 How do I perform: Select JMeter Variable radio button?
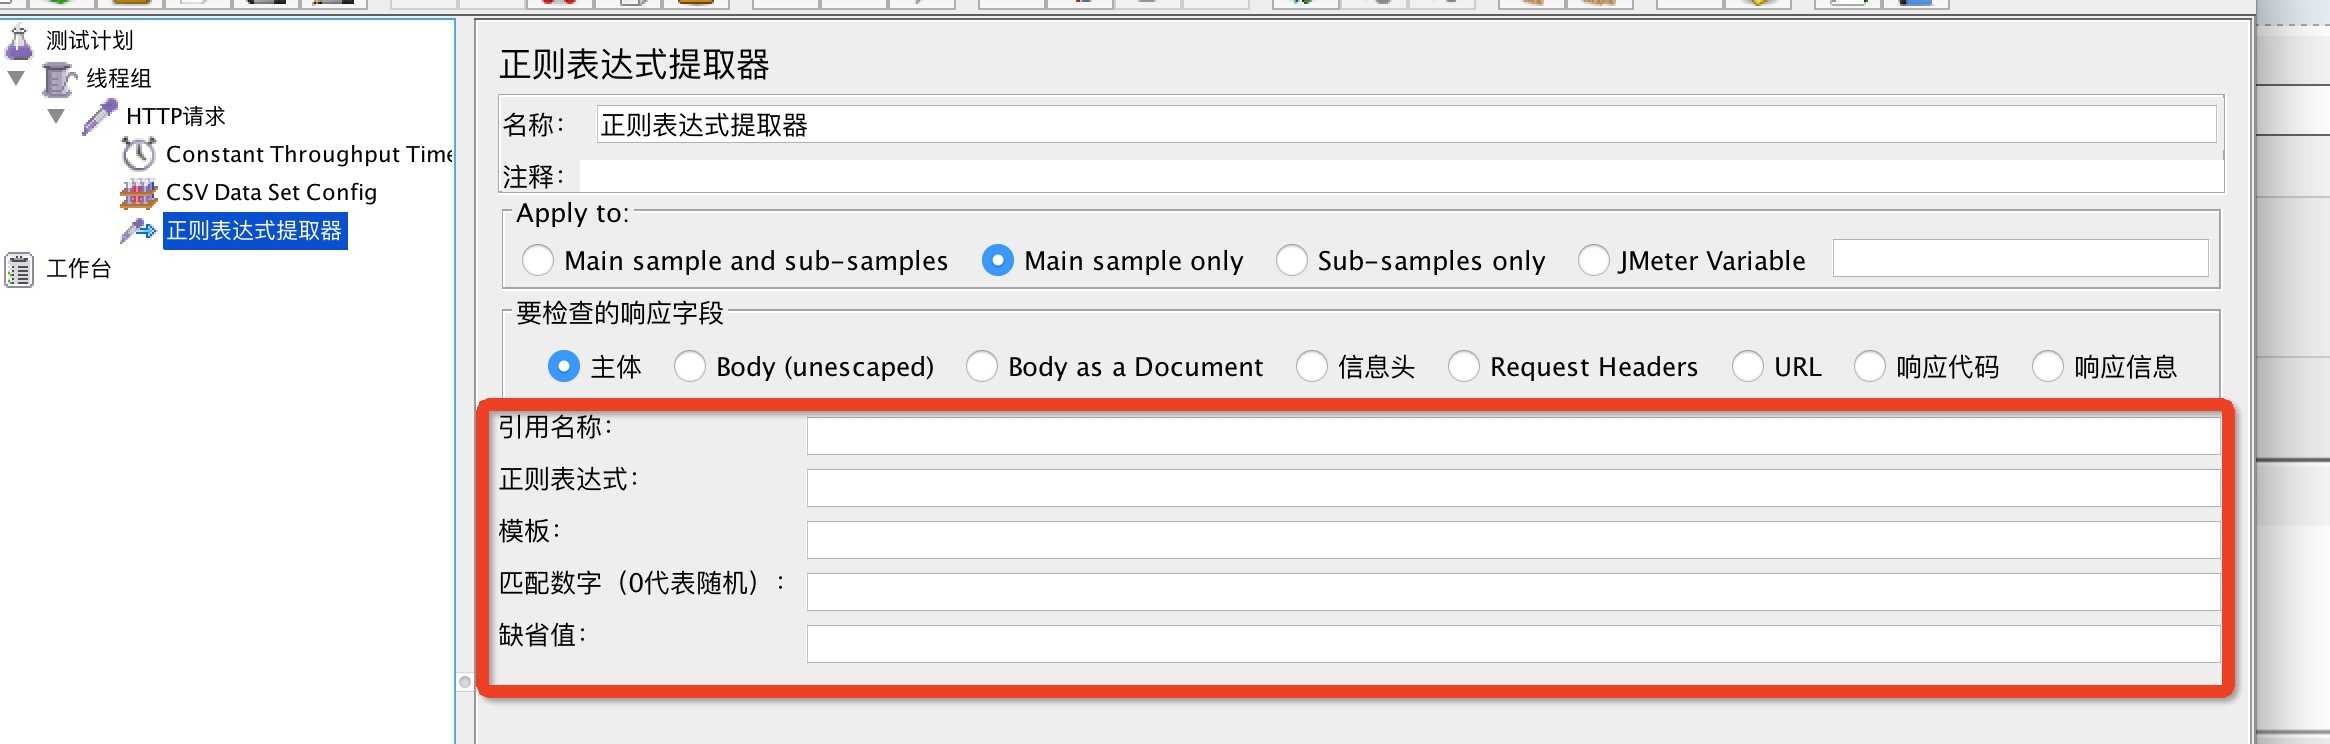[x=1593, y=261]
